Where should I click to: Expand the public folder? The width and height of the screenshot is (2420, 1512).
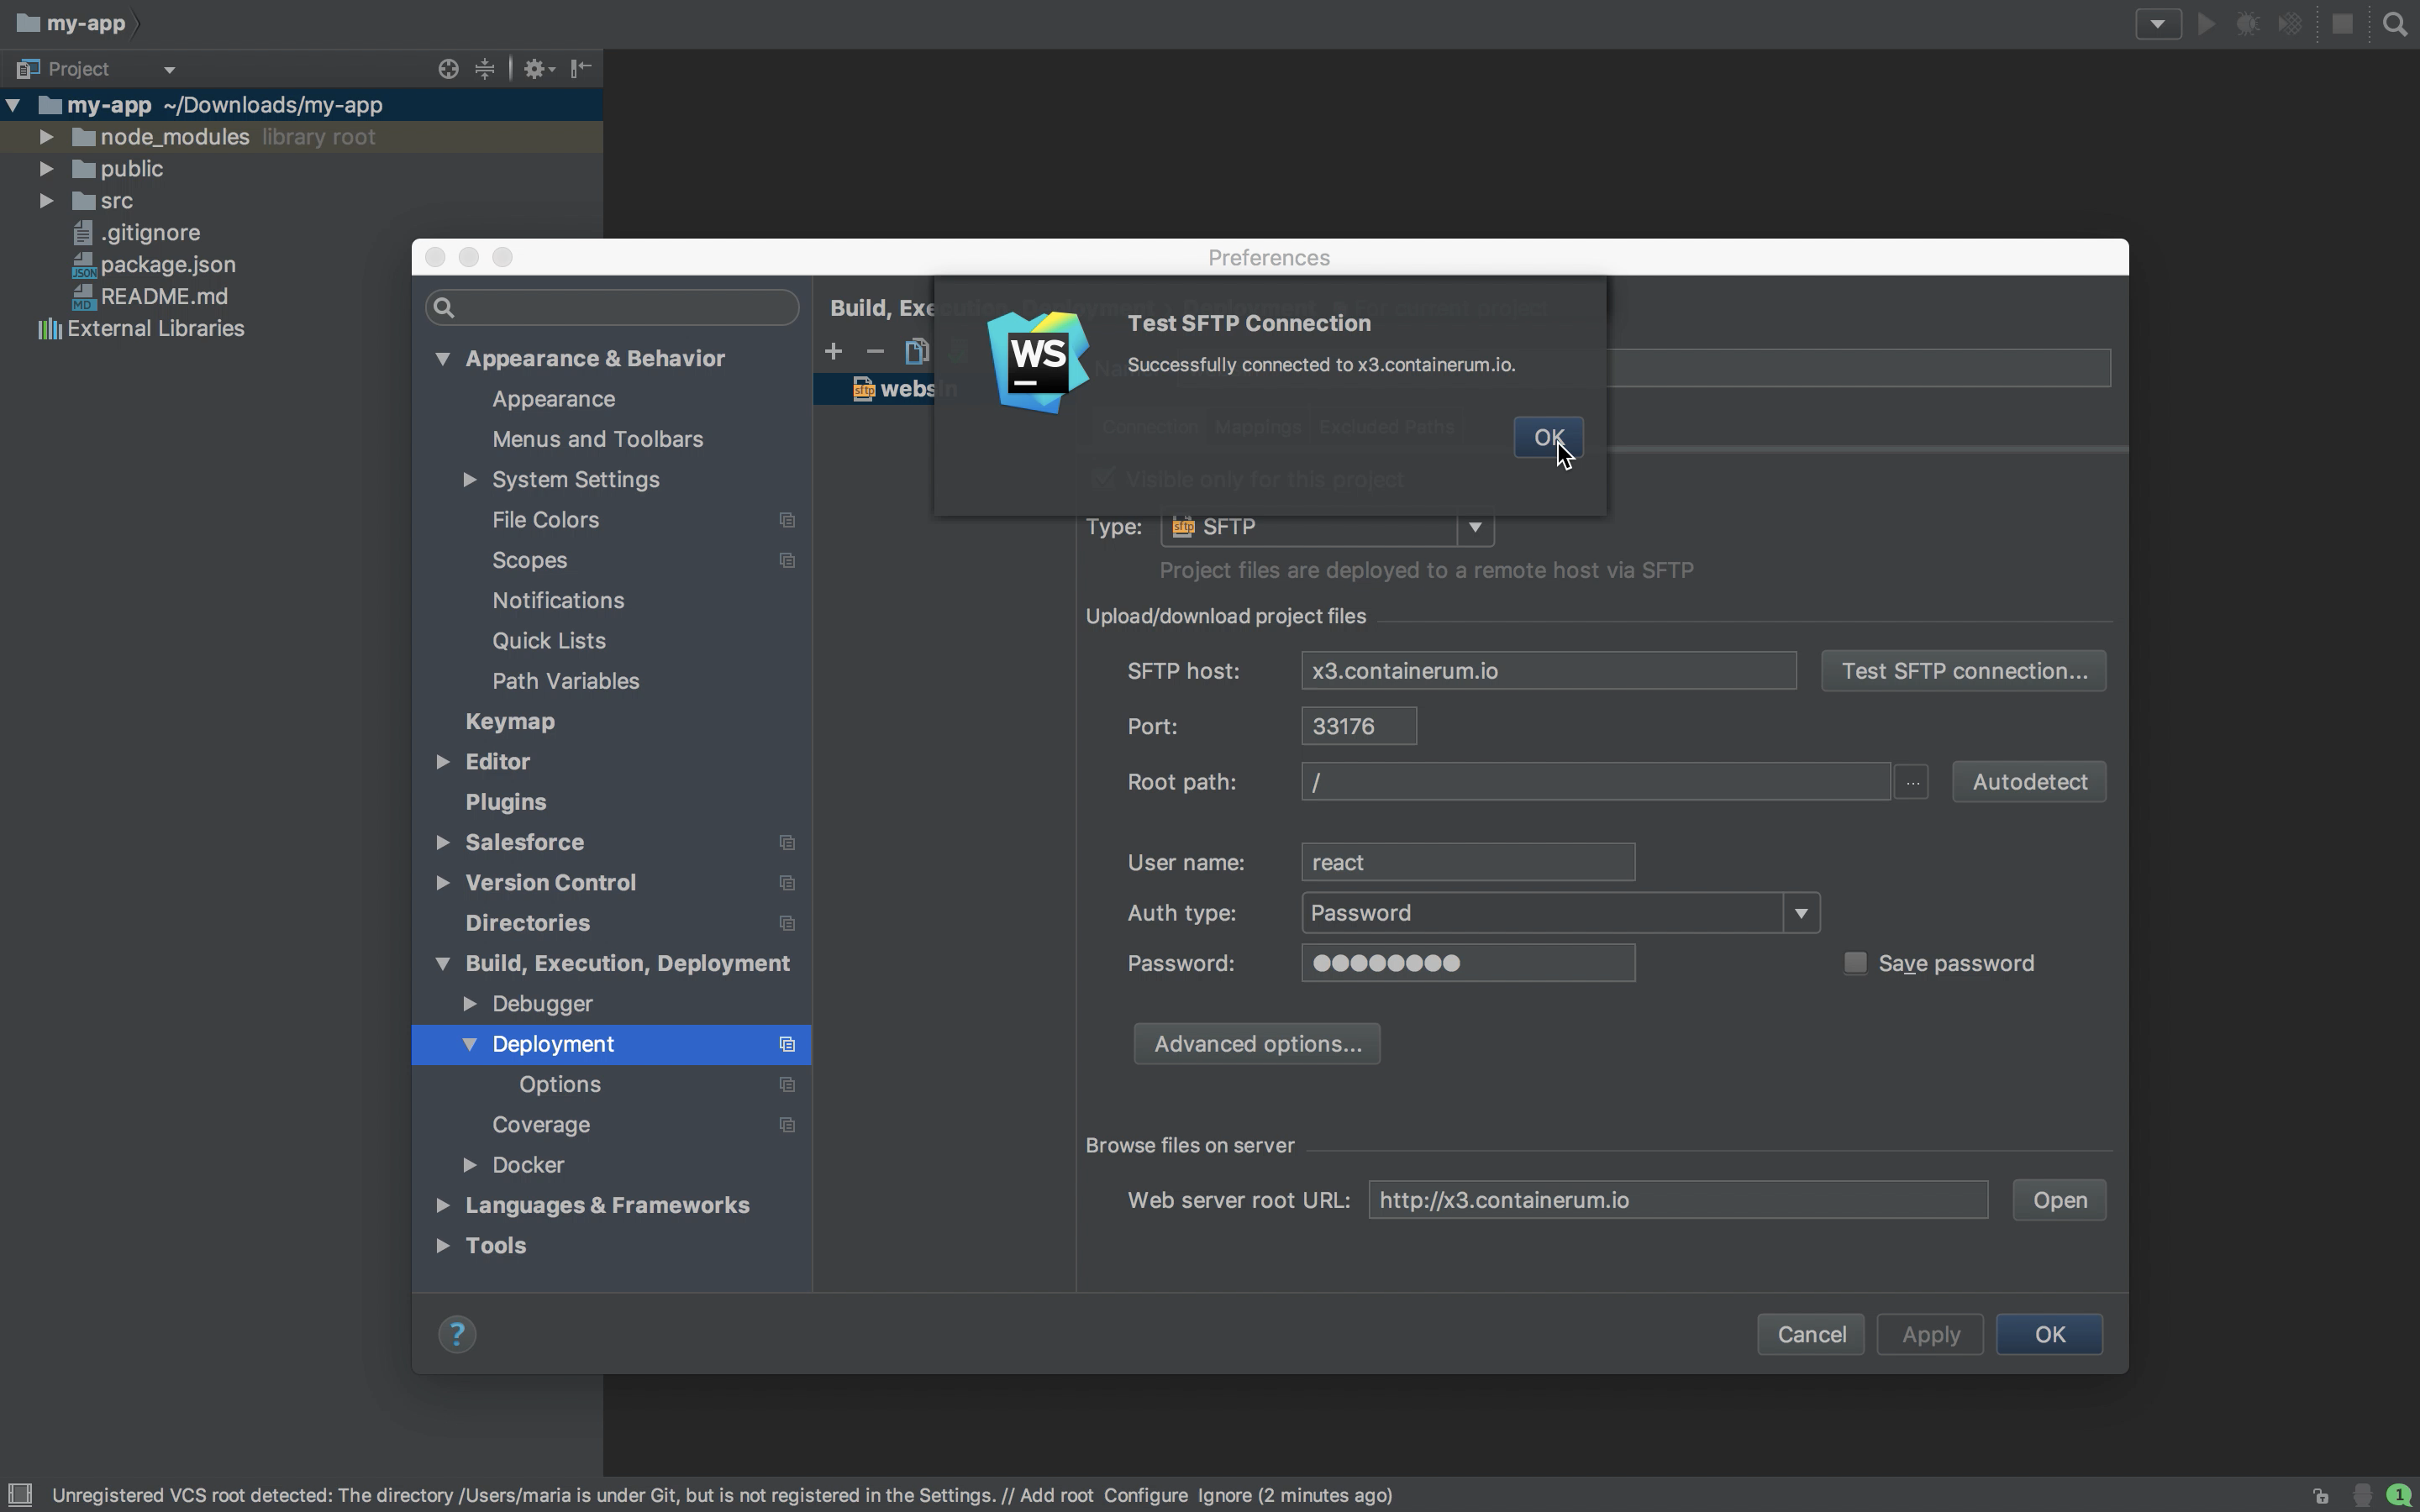pos(46,169)
